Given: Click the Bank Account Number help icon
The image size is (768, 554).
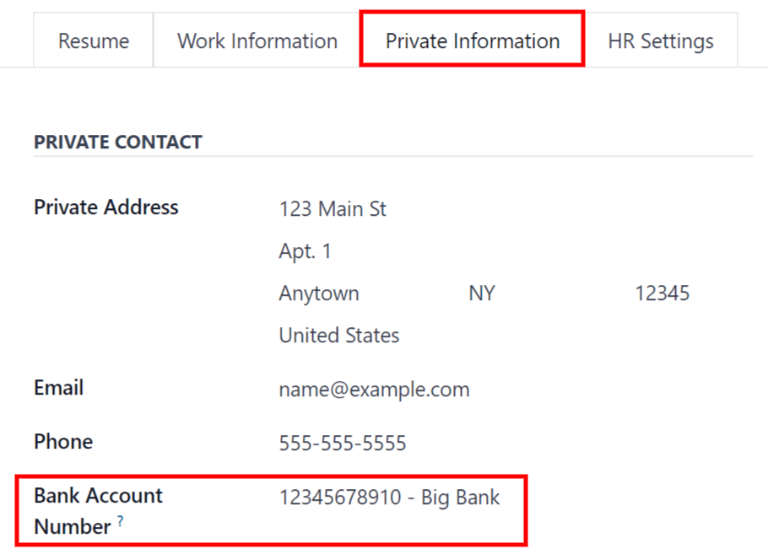Looking at the screenshot, I should tap(121, 521).
